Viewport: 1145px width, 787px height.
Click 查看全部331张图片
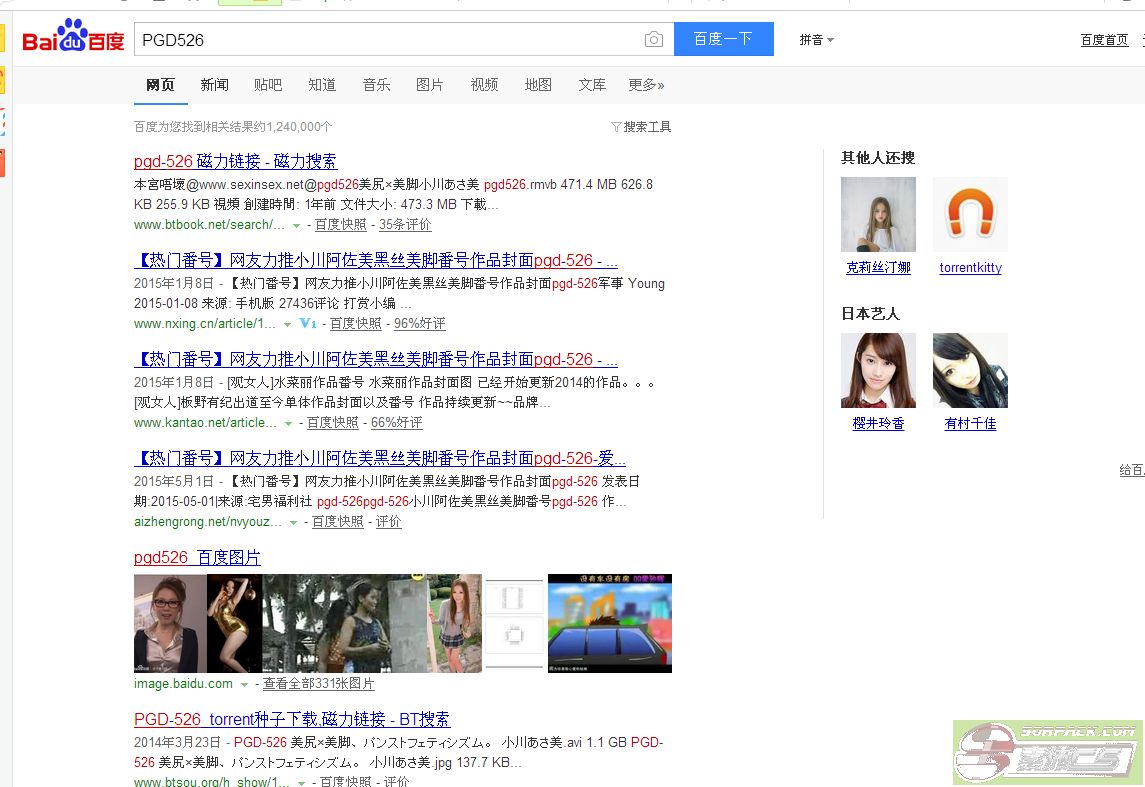tap(318, 683)
